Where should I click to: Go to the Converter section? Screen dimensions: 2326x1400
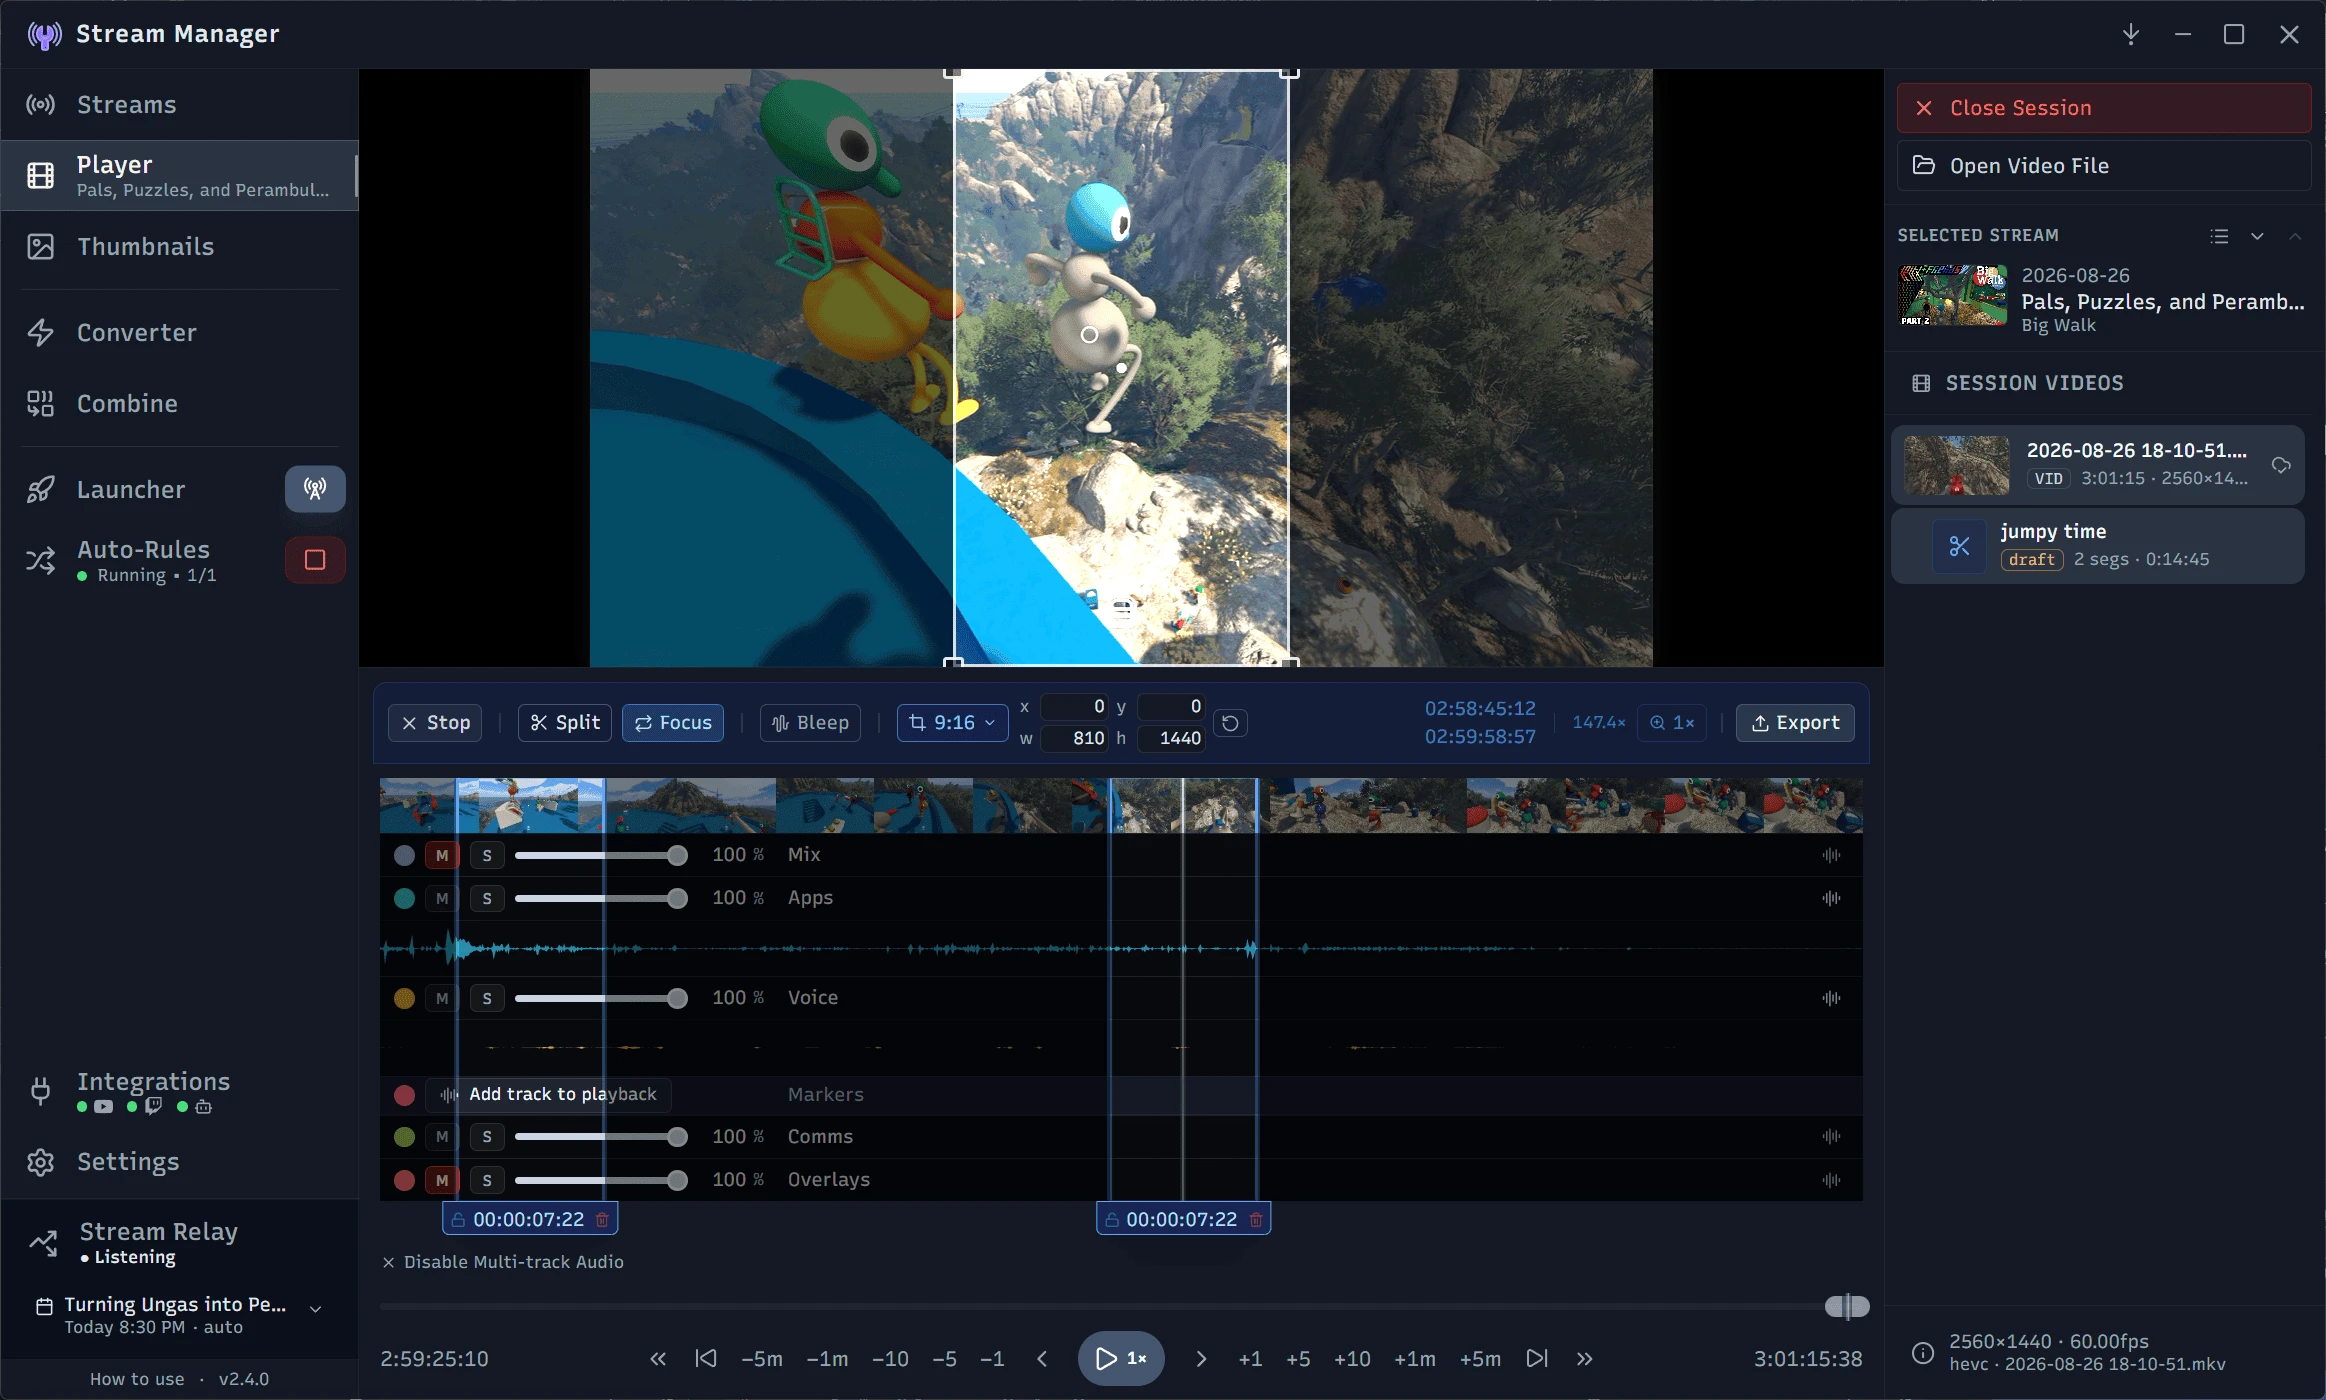pyautogui.click(x=179, y=333)
